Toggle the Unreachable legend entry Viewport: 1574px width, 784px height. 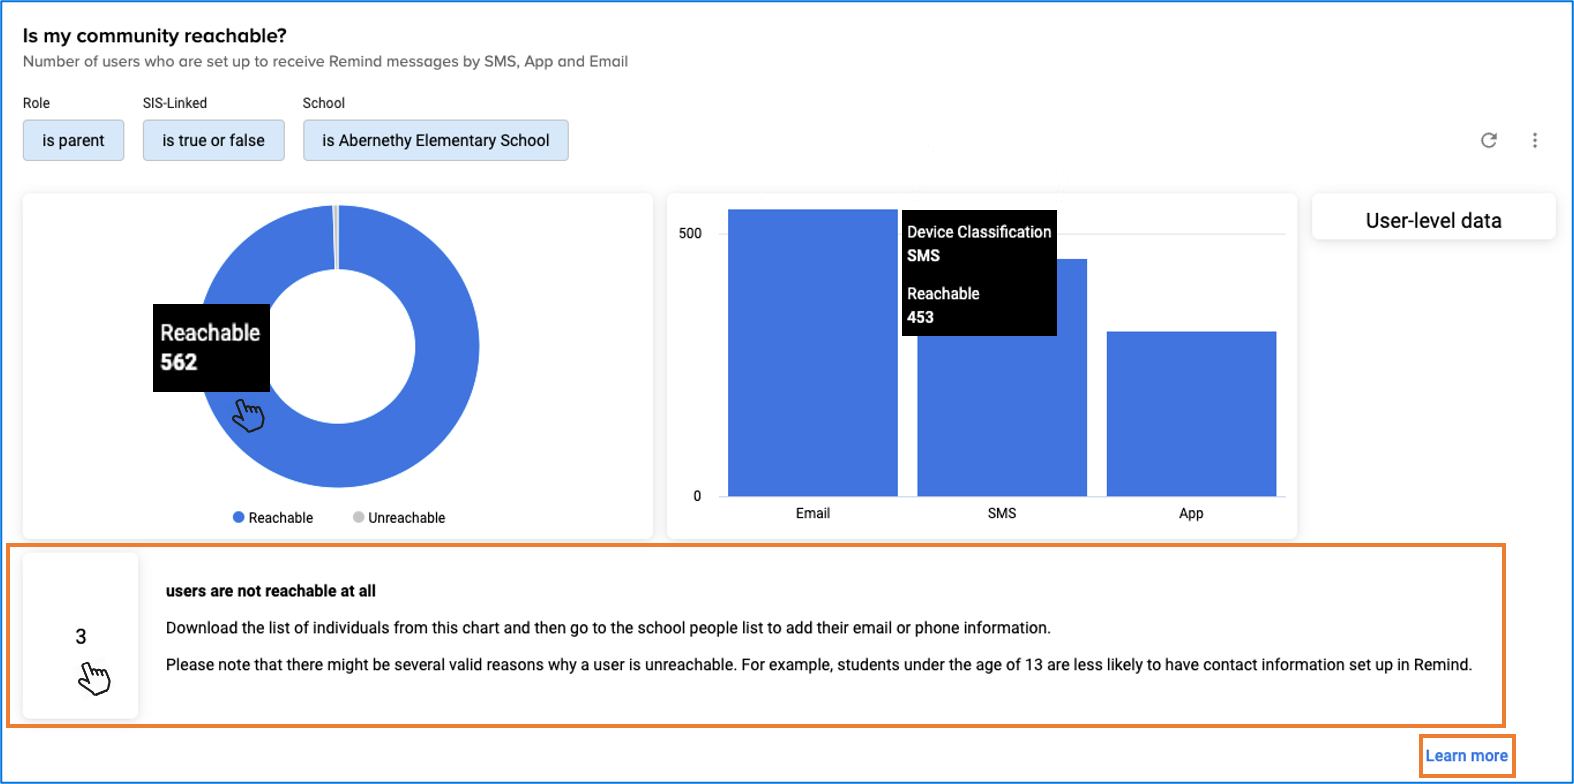(x=399, y=518)
